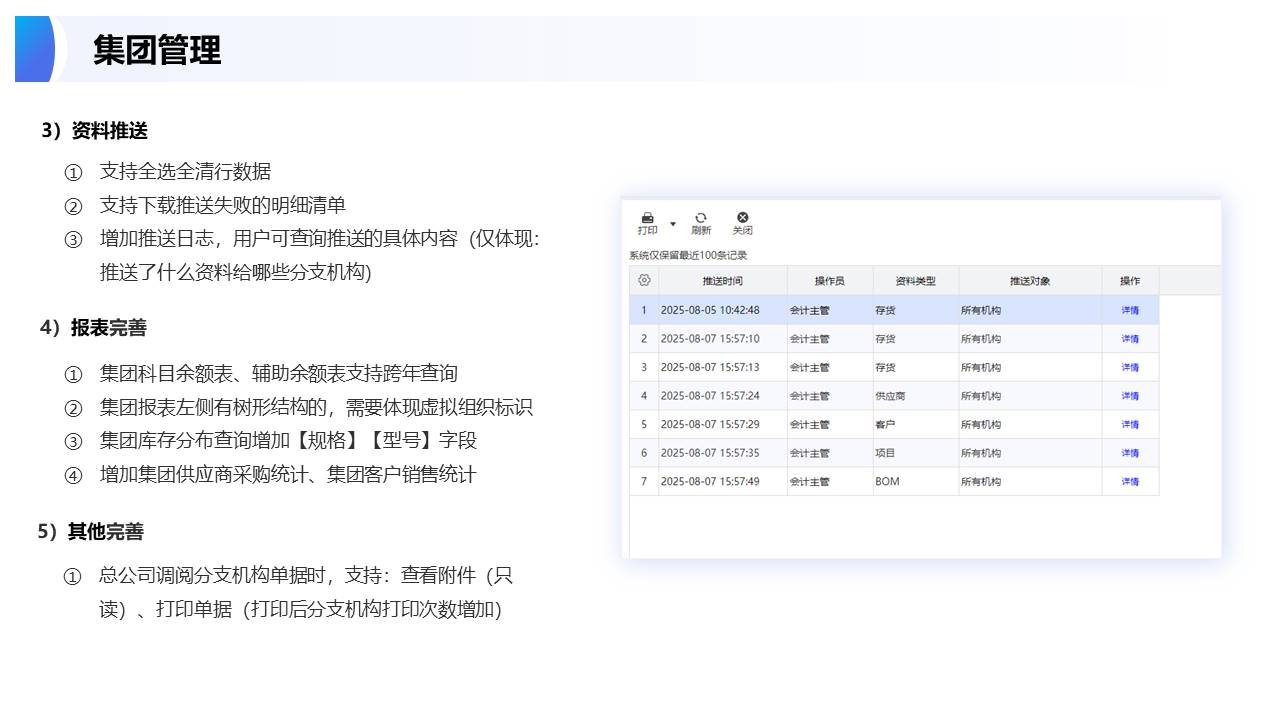The height and width of the screenshot is (720, 1280).
Task: Open 详情 for the 15:57:10 record
Action: [1130, 339]
